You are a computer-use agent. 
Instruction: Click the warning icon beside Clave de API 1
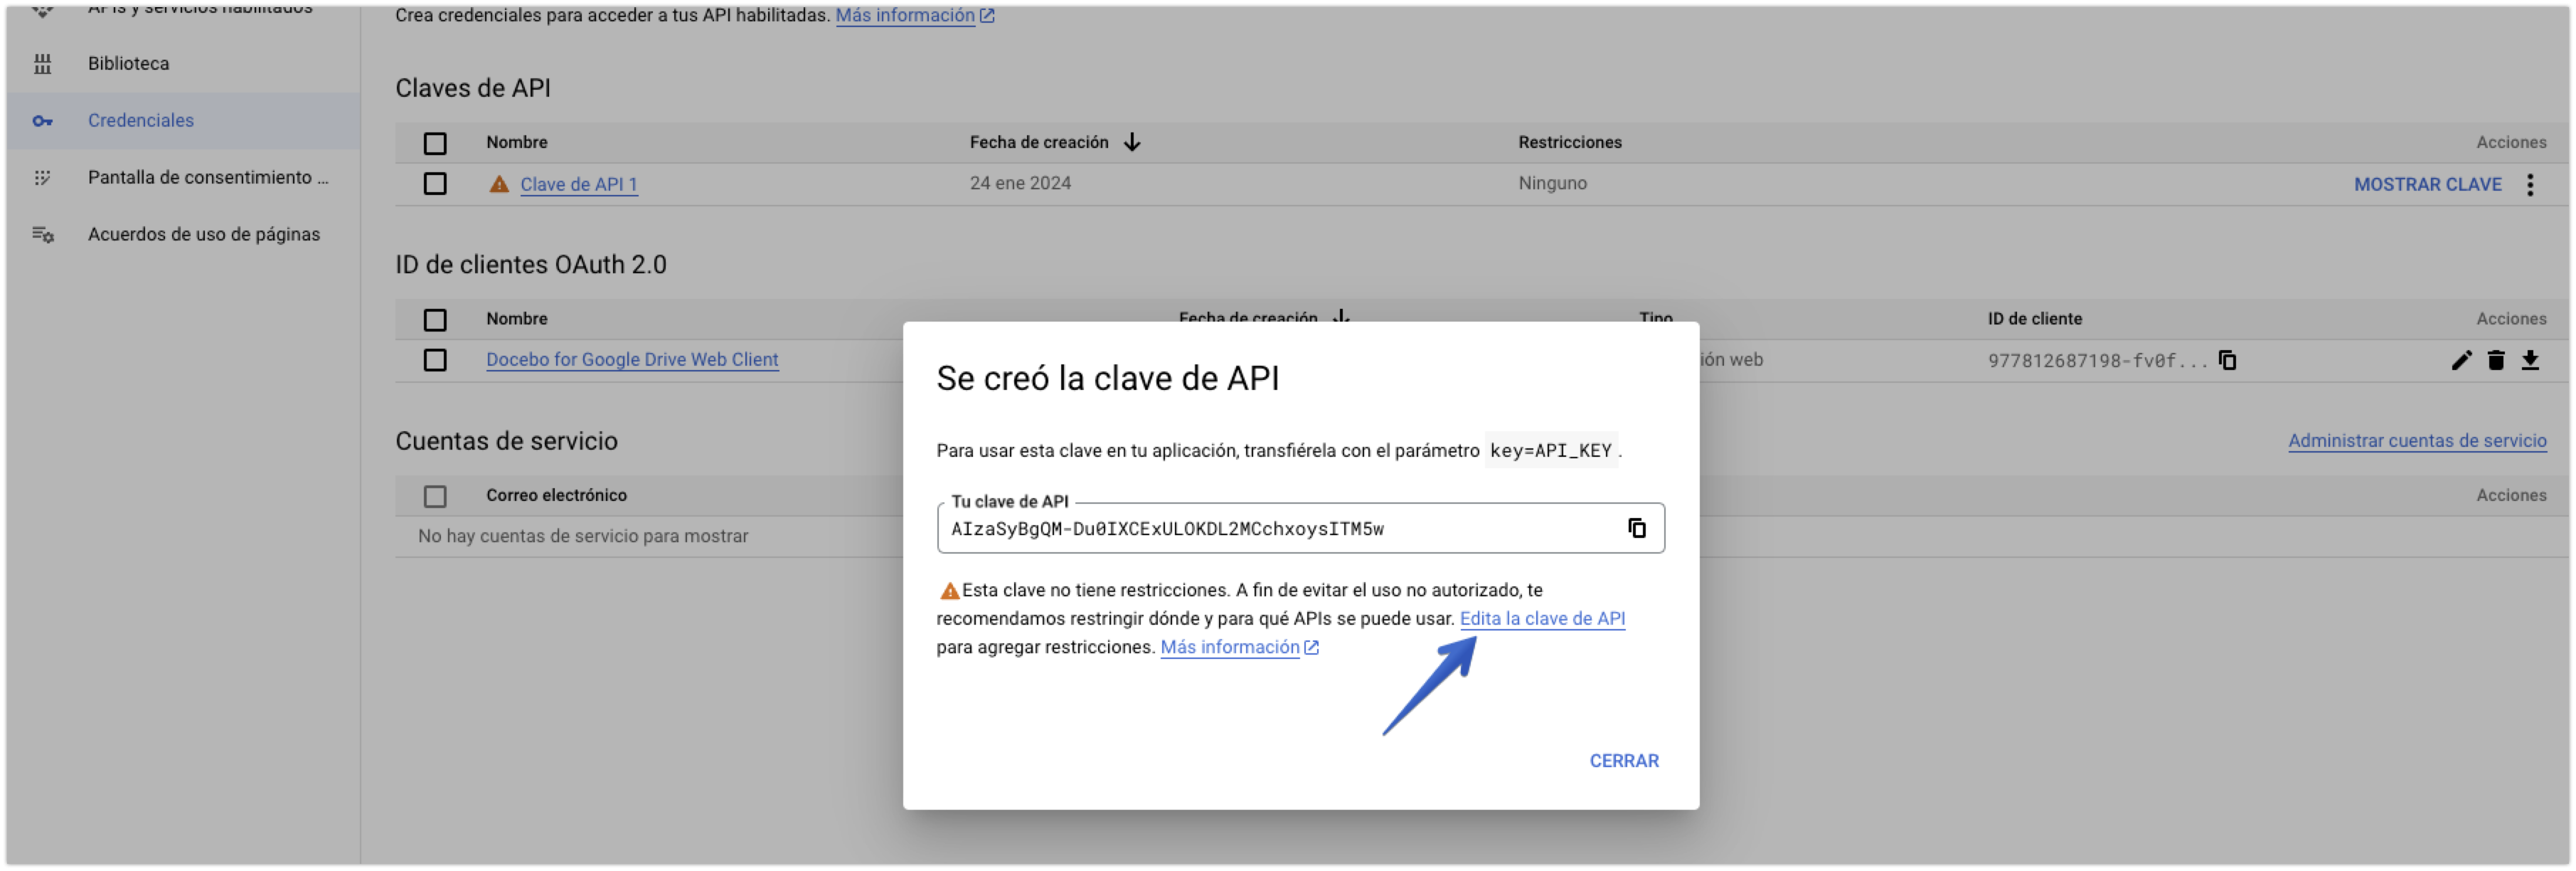click(499, 184)
